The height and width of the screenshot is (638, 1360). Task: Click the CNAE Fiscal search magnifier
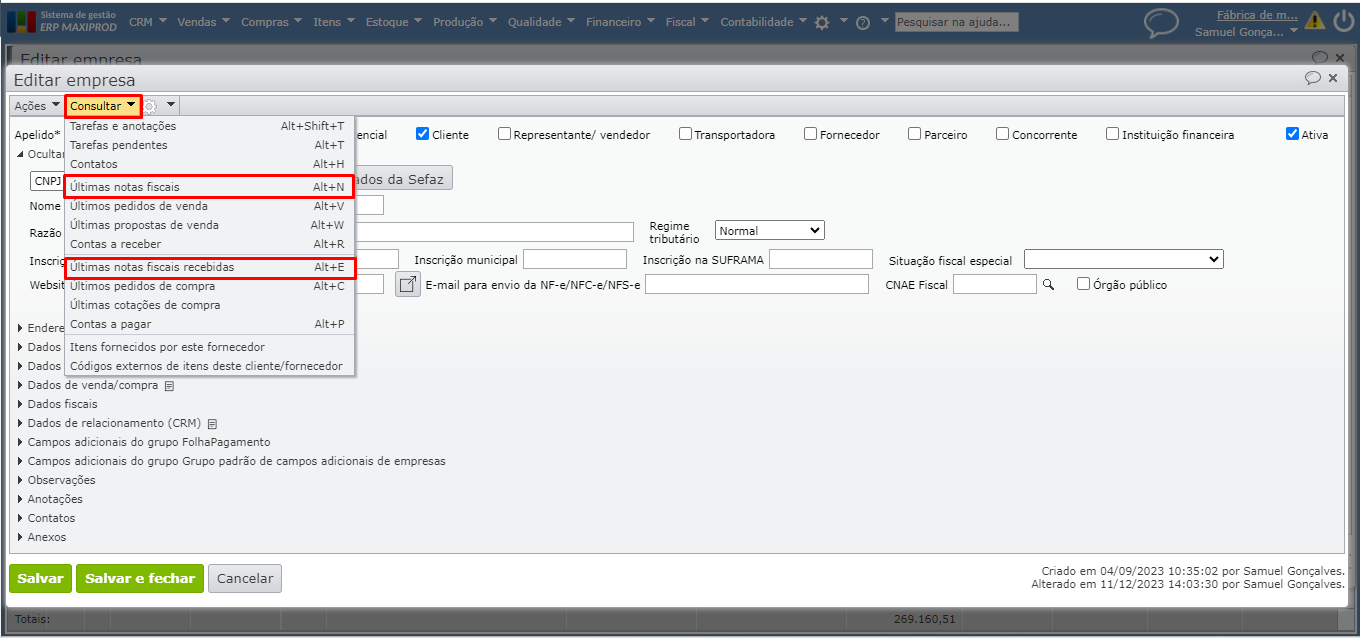1048,285
